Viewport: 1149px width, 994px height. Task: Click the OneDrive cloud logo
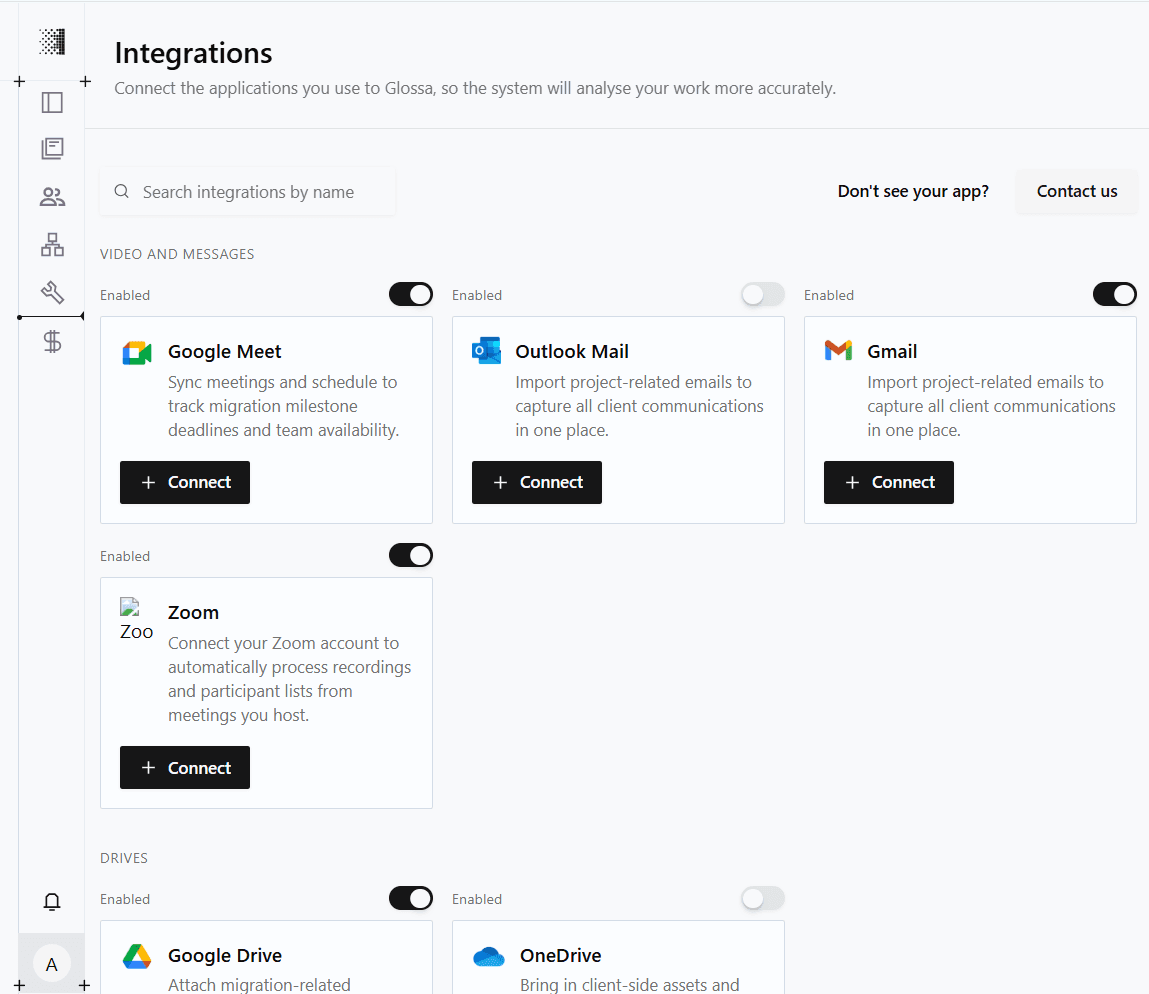click(x=488, y=955)
